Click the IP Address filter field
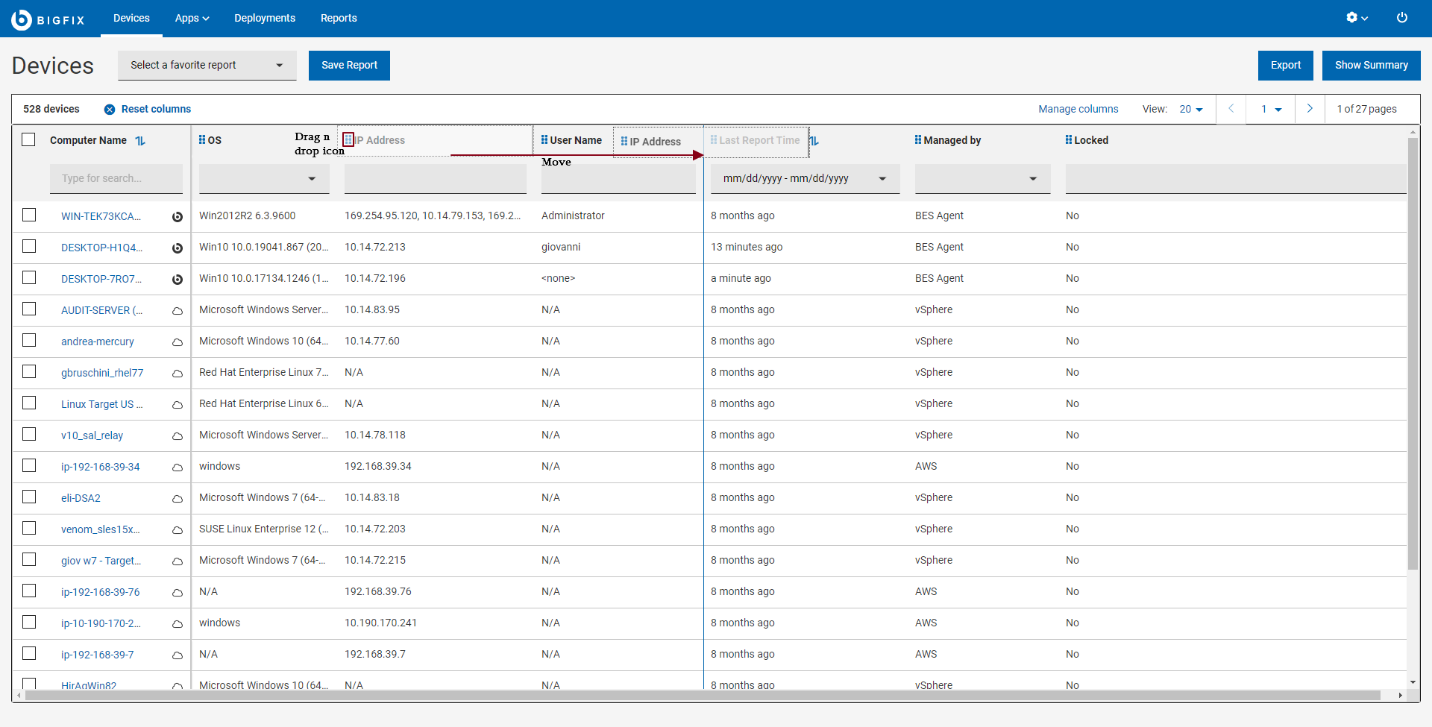Image resolution: width=1432 pixels, height=727 pixels. [435, 179]
